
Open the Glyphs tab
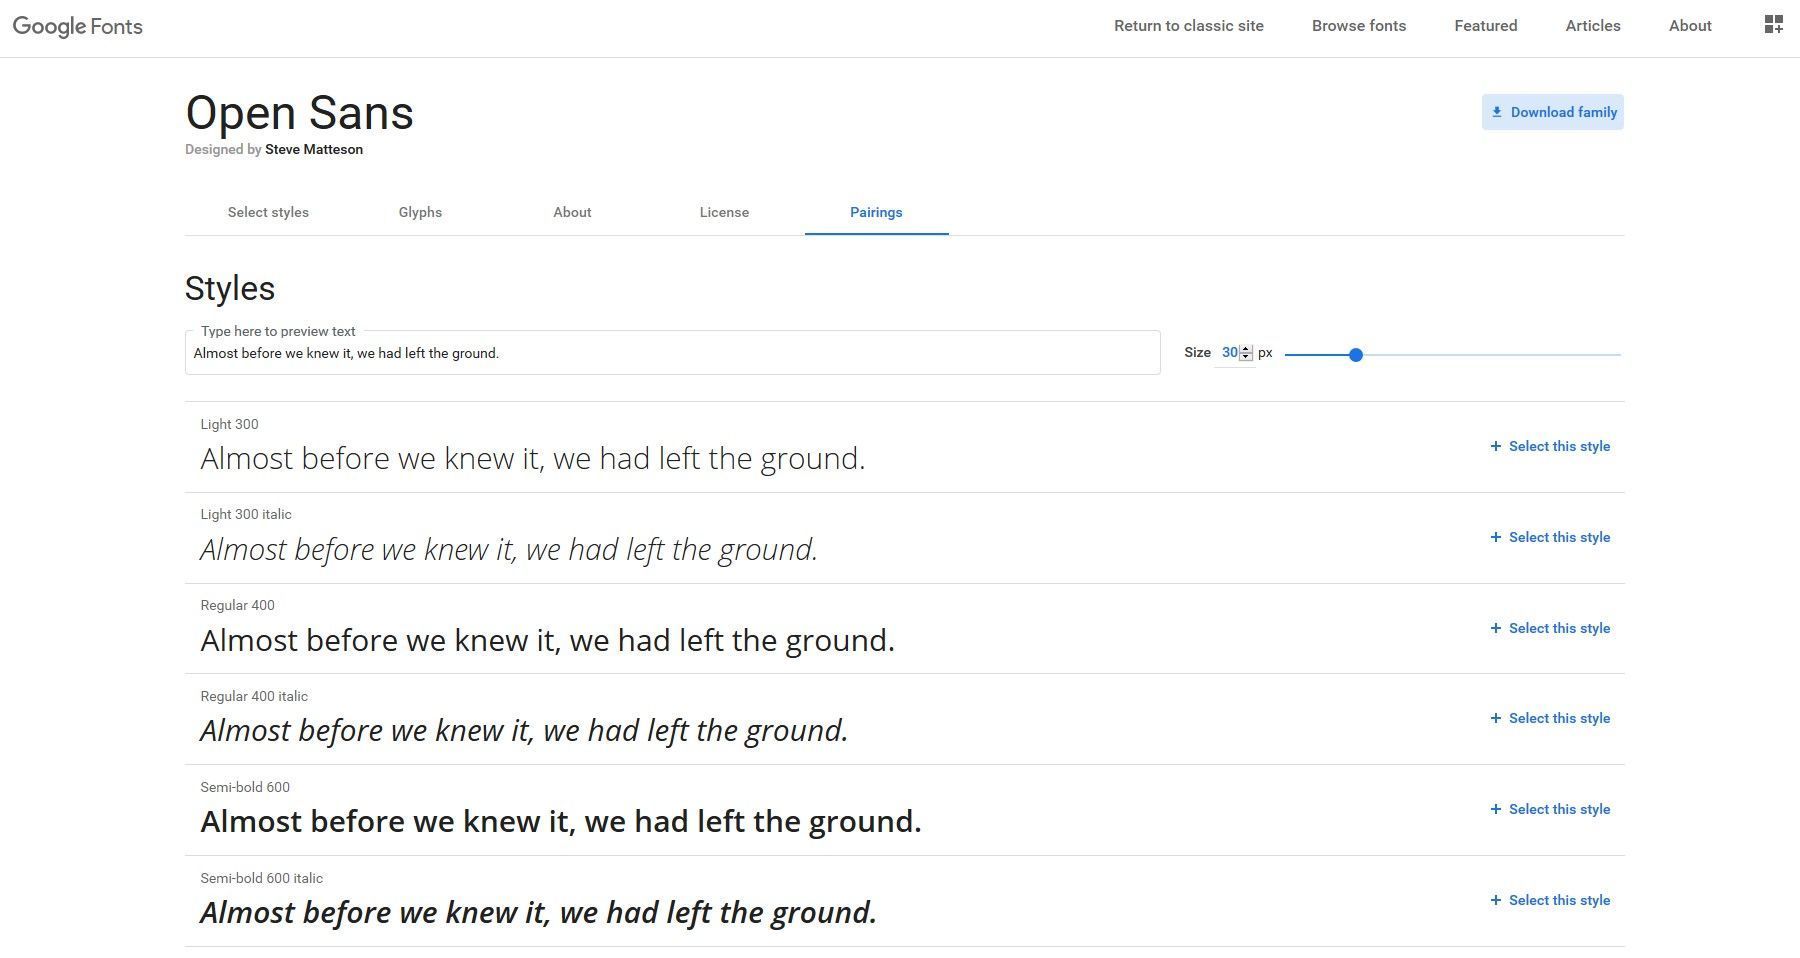(x=420, y=212)
